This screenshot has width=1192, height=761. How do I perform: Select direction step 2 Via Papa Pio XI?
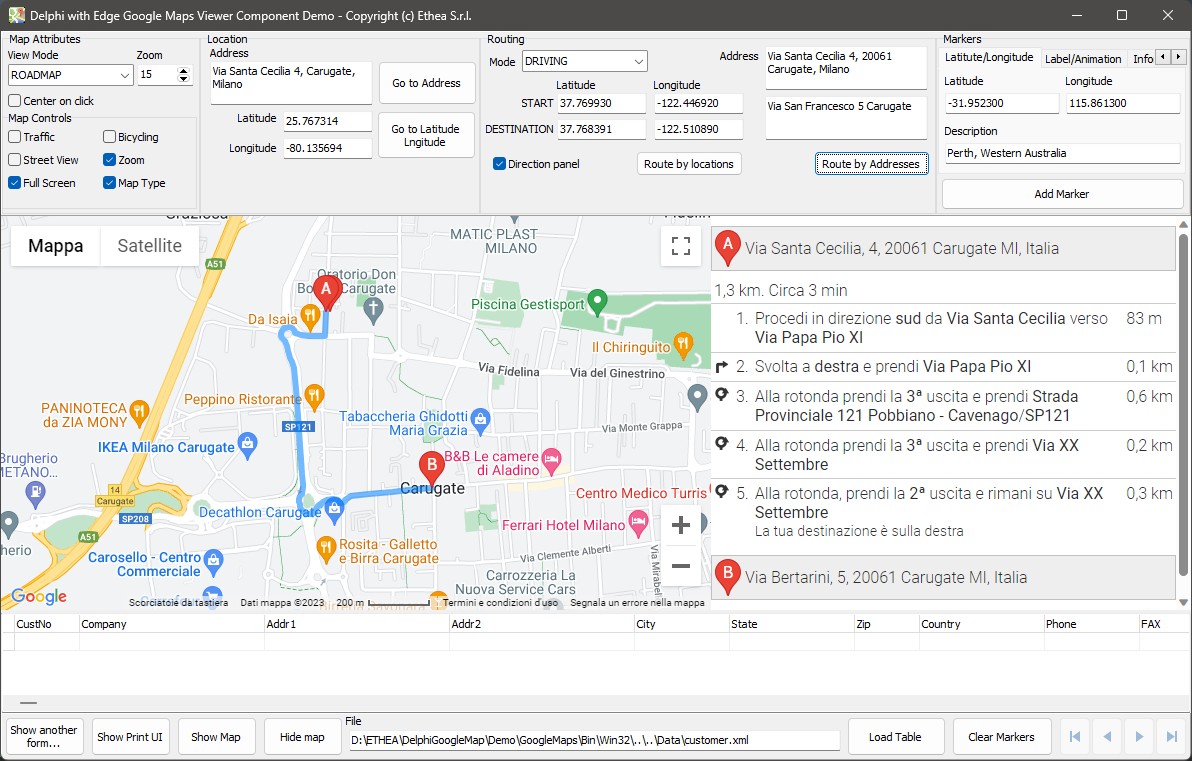(943, 366)
